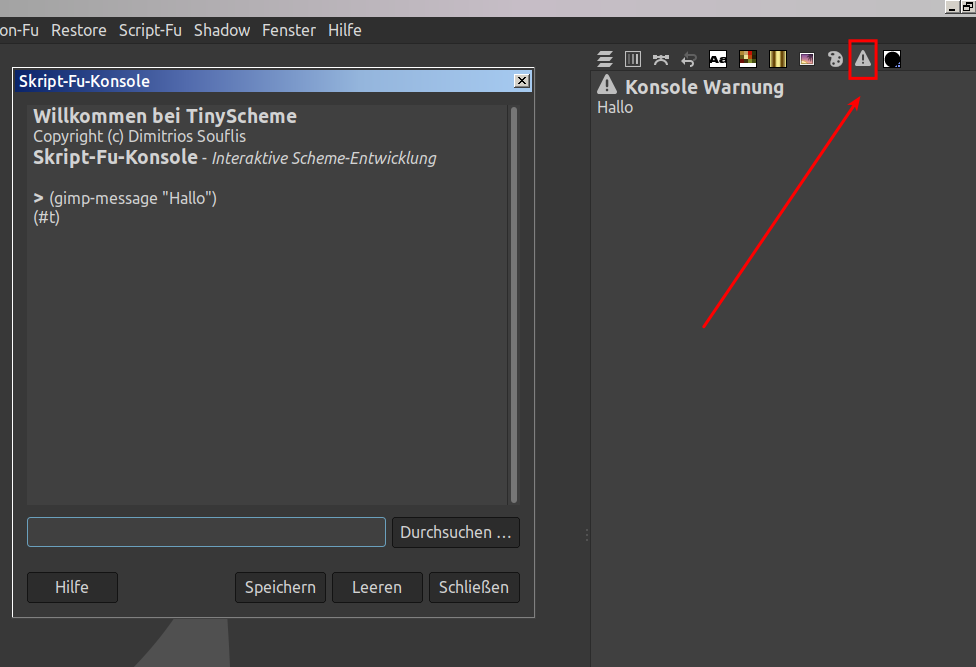Open the Undo History dock tab

tap(688, 59)
